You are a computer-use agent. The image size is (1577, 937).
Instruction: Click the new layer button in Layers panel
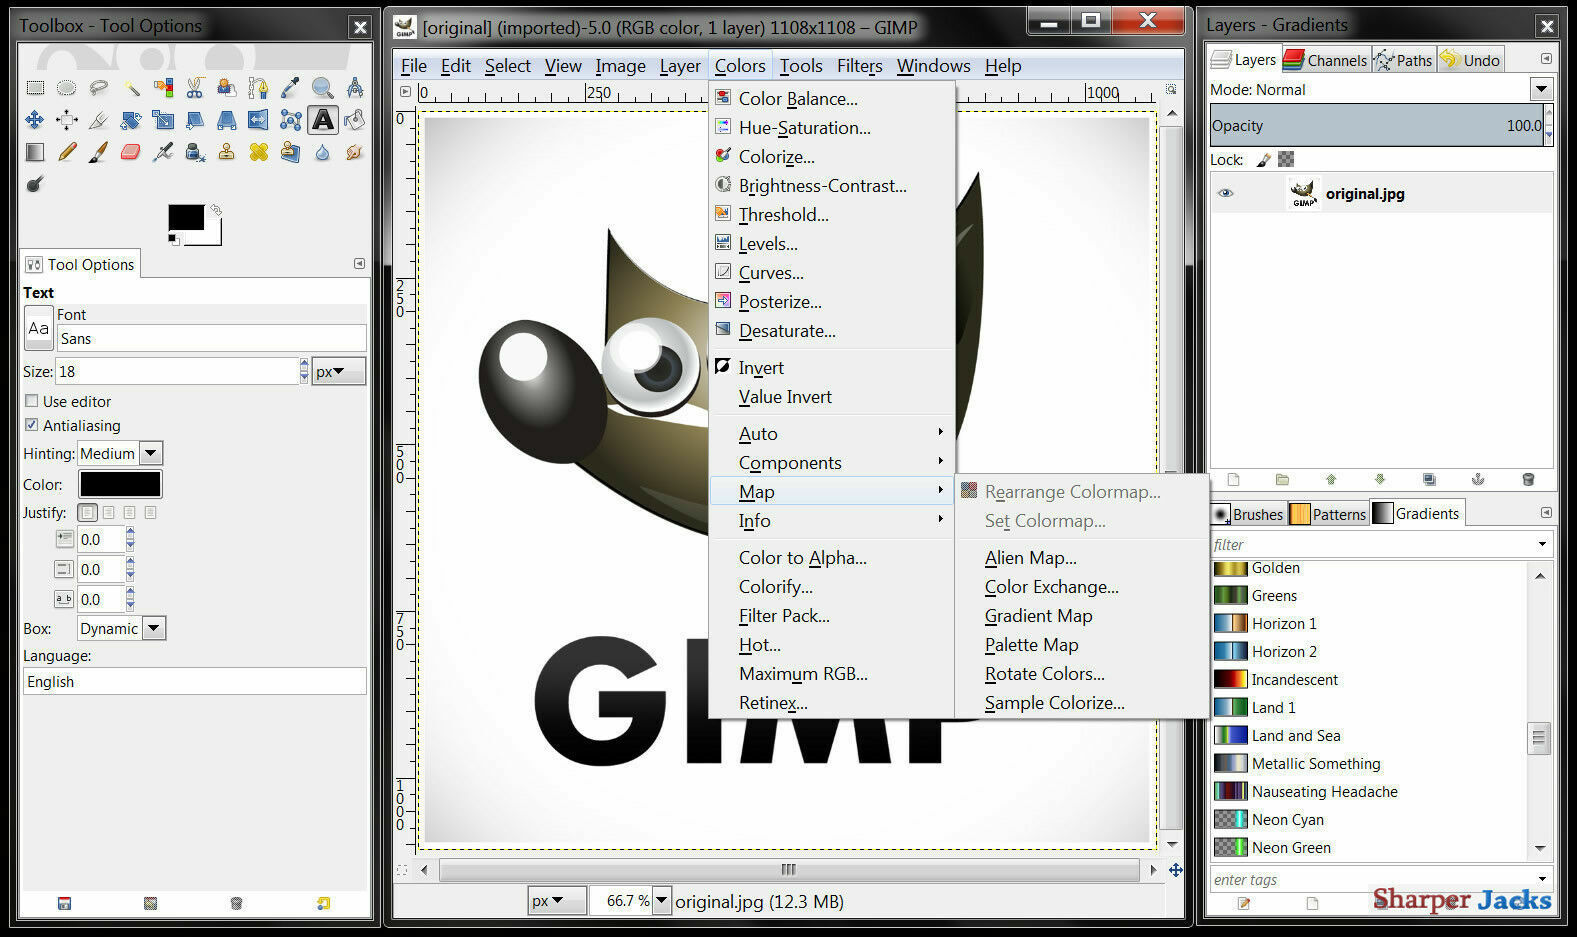1233,479
